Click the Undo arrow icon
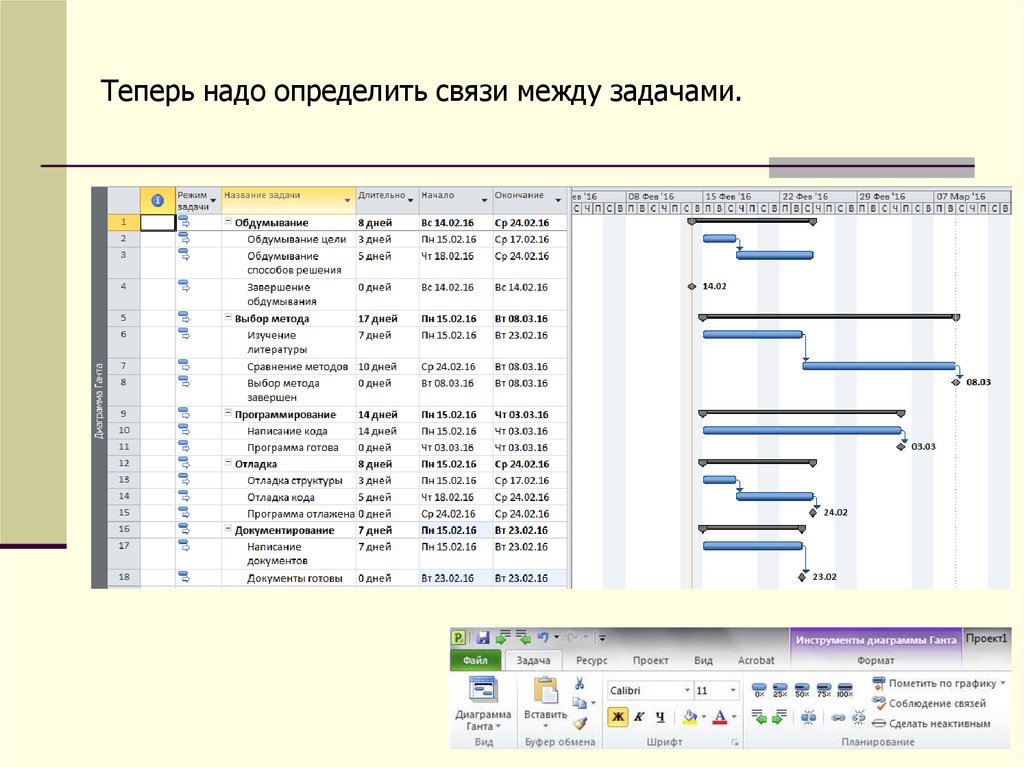 pyautogui.click(x=542, y=637)
